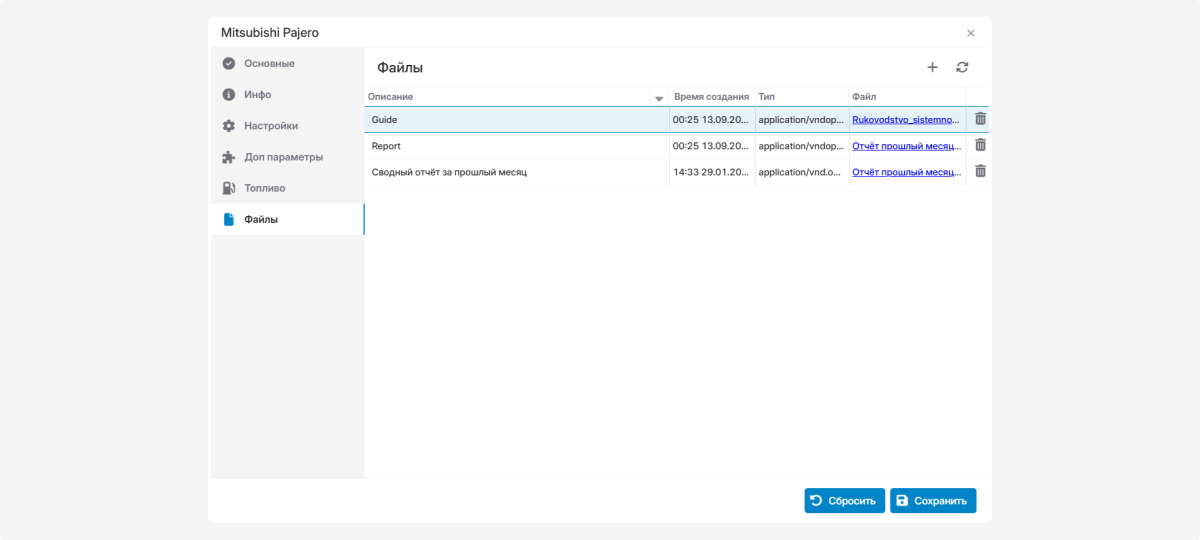1200x540 pixels.
Task: Click the Файл column header
Action: tap(864, 97)
